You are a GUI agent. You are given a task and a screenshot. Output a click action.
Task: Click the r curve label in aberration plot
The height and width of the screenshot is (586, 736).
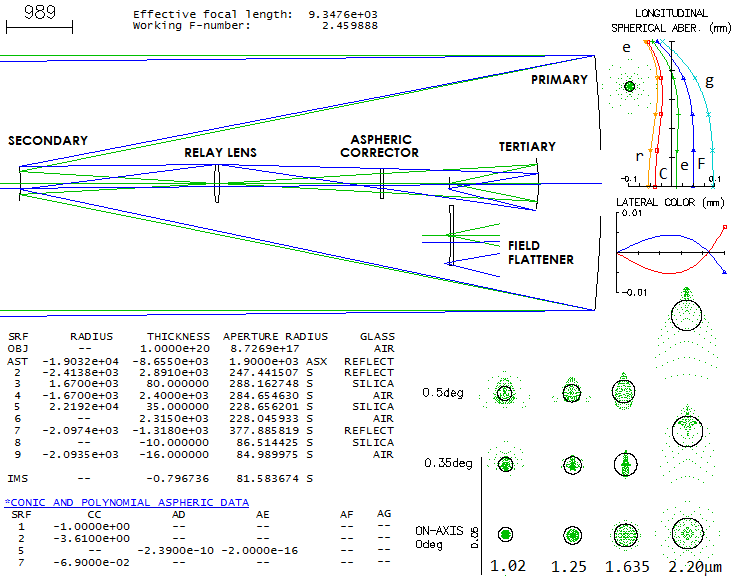639,157
